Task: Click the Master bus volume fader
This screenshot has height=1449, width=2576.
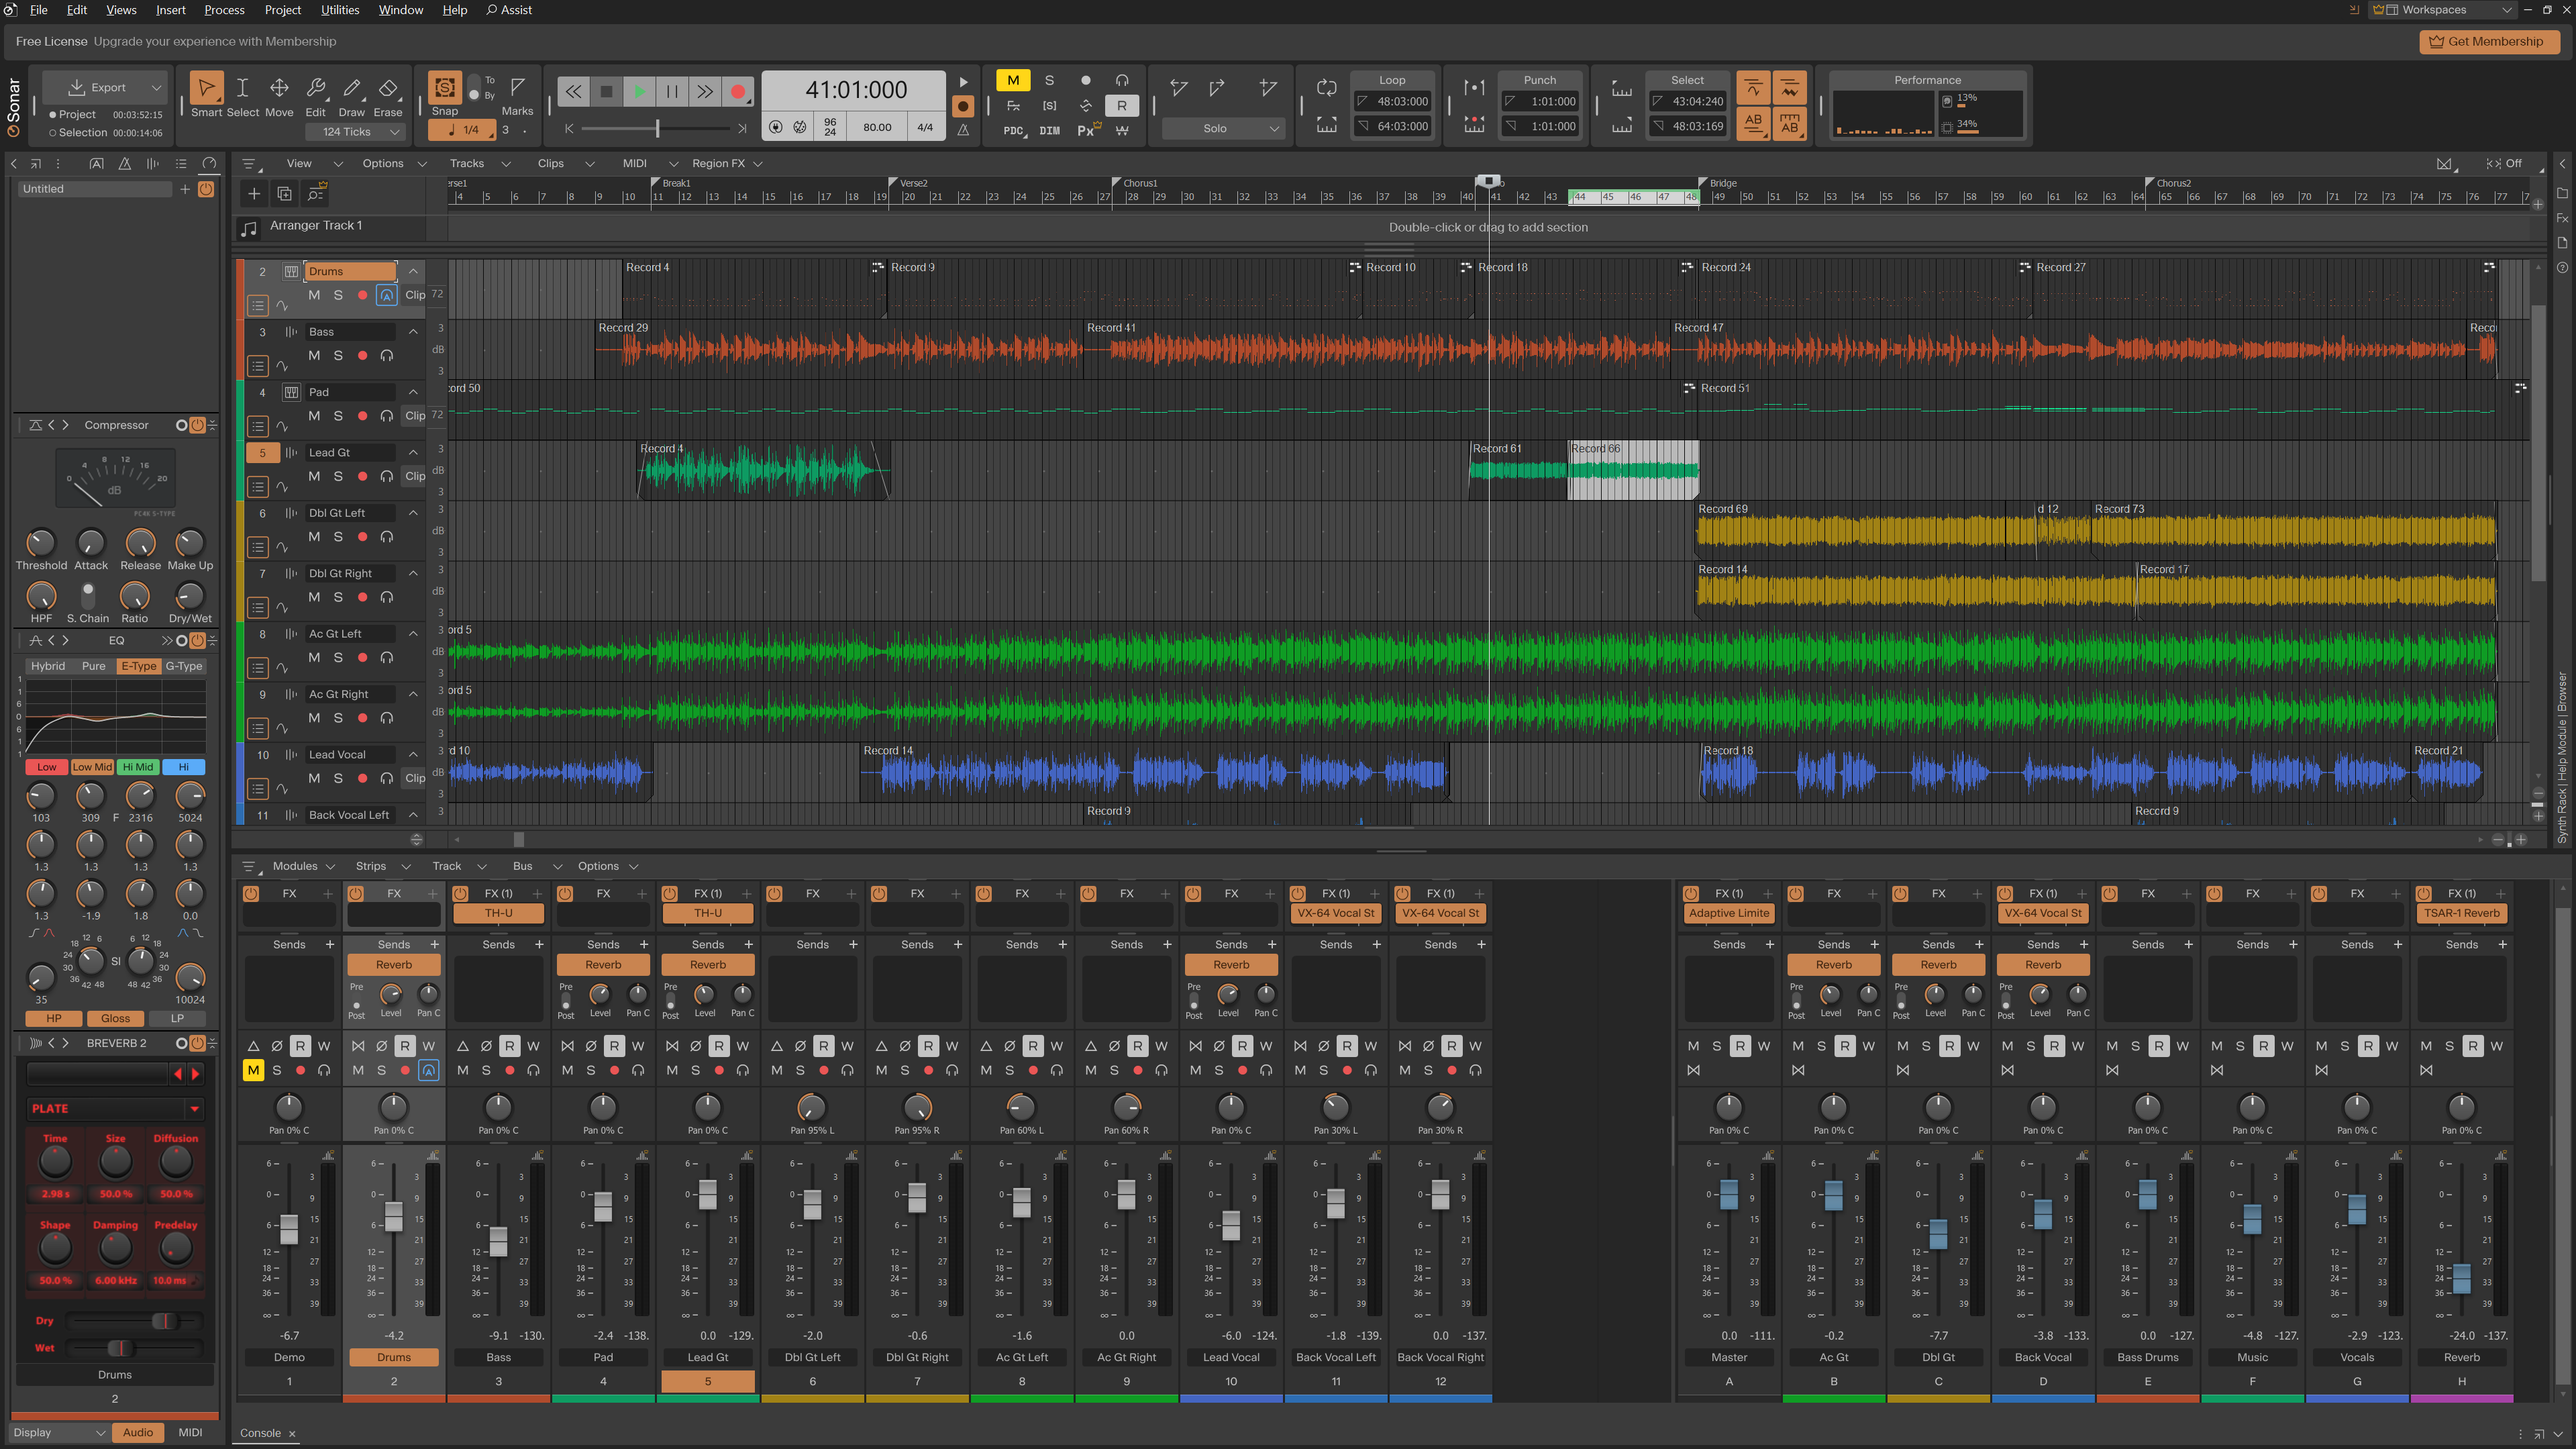Action: tap(1728, 1194)
